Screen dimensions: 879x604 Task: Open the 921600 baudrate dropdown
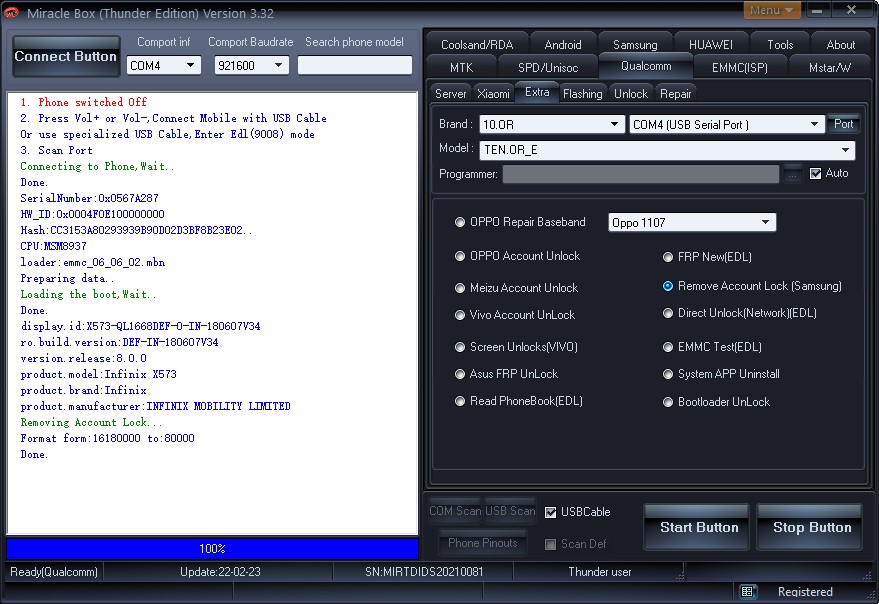tap(251, 66)
